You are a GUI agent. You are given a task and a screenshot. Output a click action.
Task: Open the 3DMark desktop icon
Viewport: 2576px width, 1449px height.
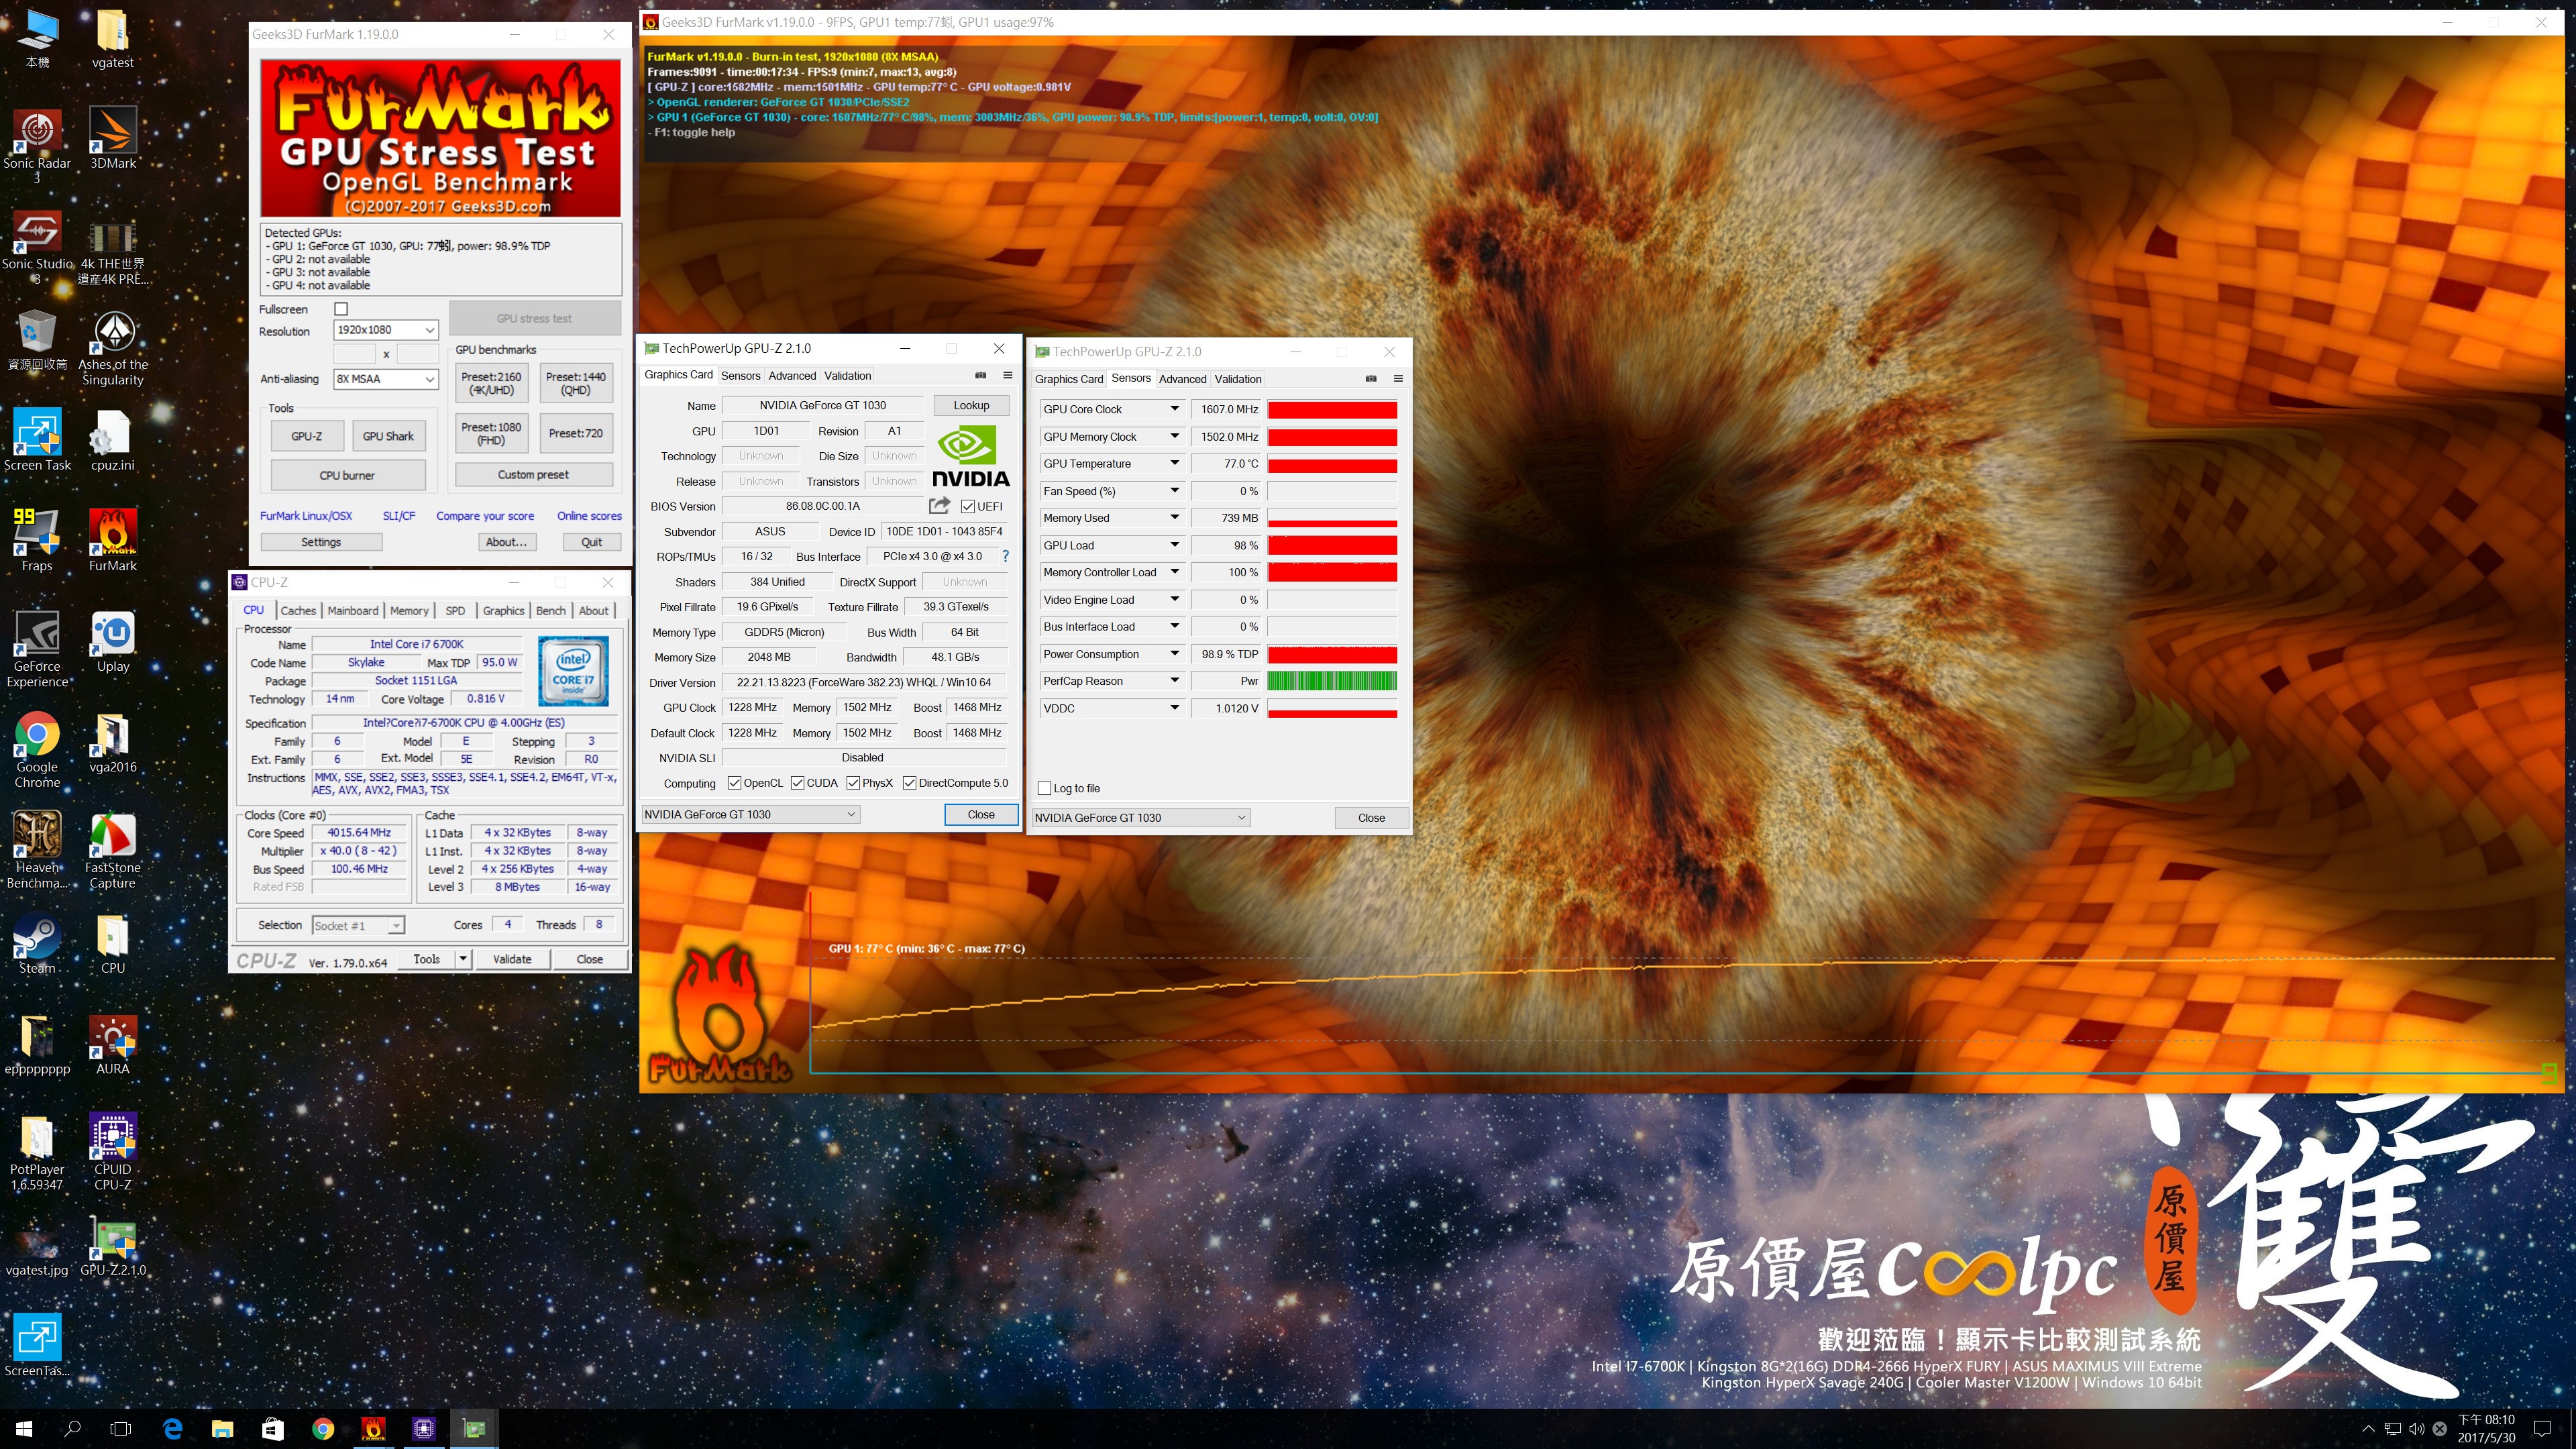pyautogui.click(x=113, y=138)
